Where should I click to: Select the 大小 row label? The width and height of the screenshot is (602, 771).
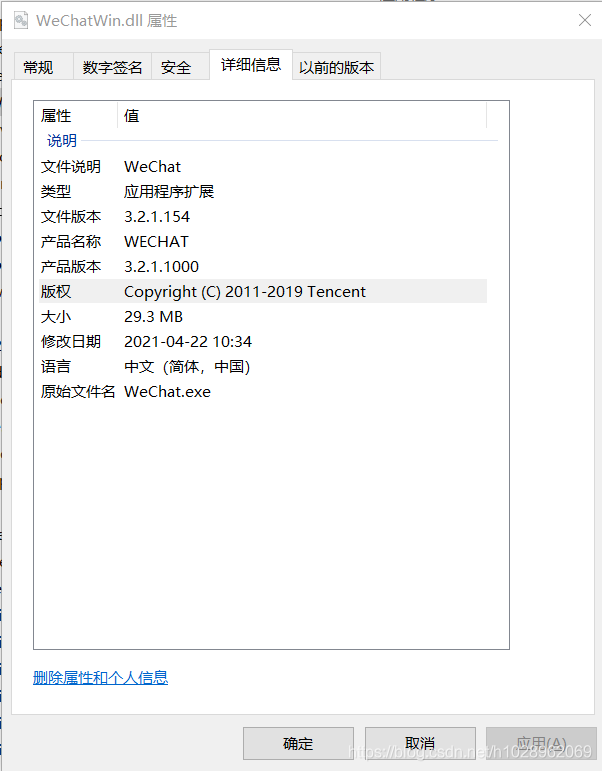click(56, 317)
